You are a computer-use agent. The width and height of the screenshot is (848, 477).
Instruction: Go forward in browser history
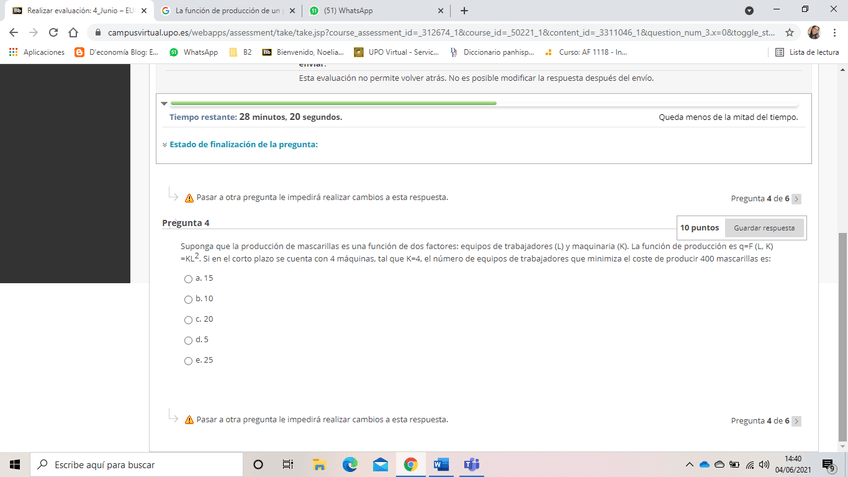coord(34,32)
